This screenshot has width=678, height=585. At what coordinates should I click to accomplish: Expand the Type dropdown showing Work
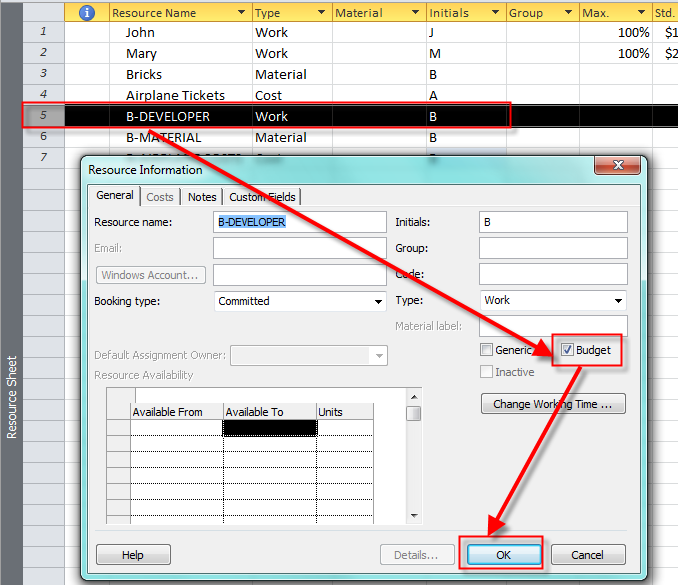click(619, 300)
